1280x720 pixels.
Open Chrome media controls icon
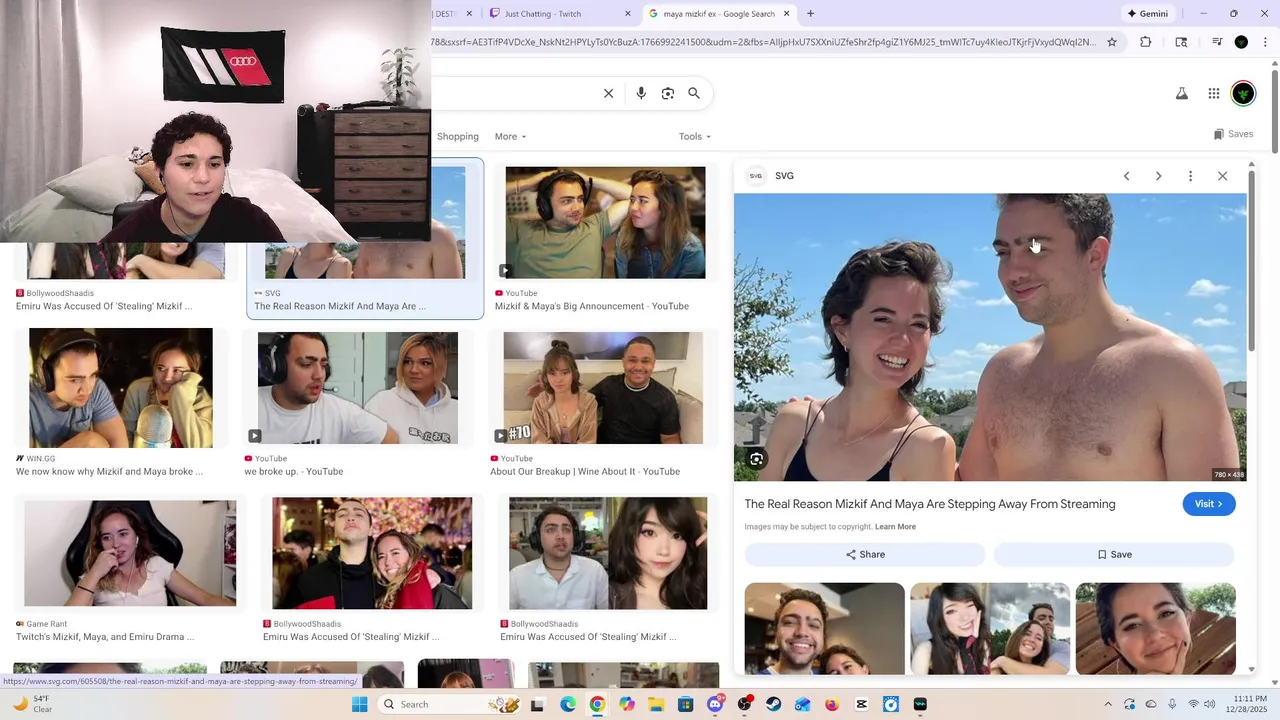point(1217,42)
